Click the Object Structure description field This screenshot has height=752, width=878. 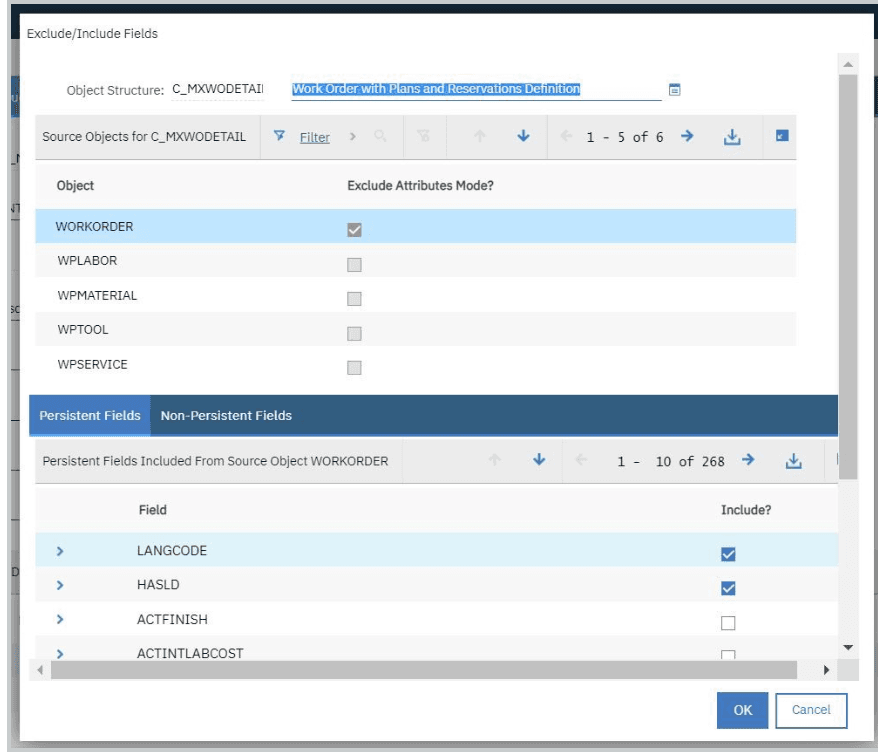point(476,89)
